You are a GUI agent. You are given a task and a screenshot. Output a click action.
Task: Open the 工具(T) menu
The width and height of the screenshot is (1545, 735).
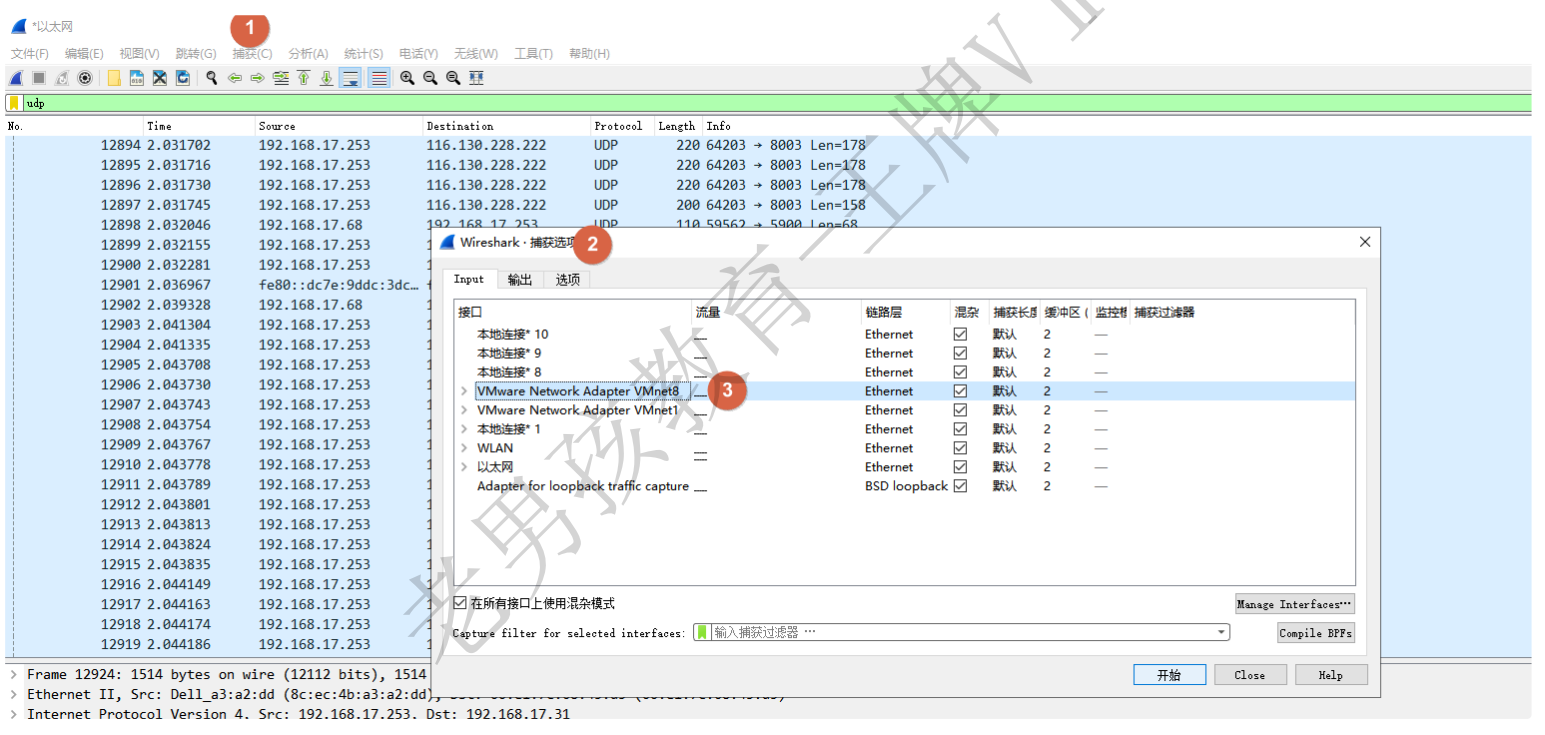coord(533,54)
